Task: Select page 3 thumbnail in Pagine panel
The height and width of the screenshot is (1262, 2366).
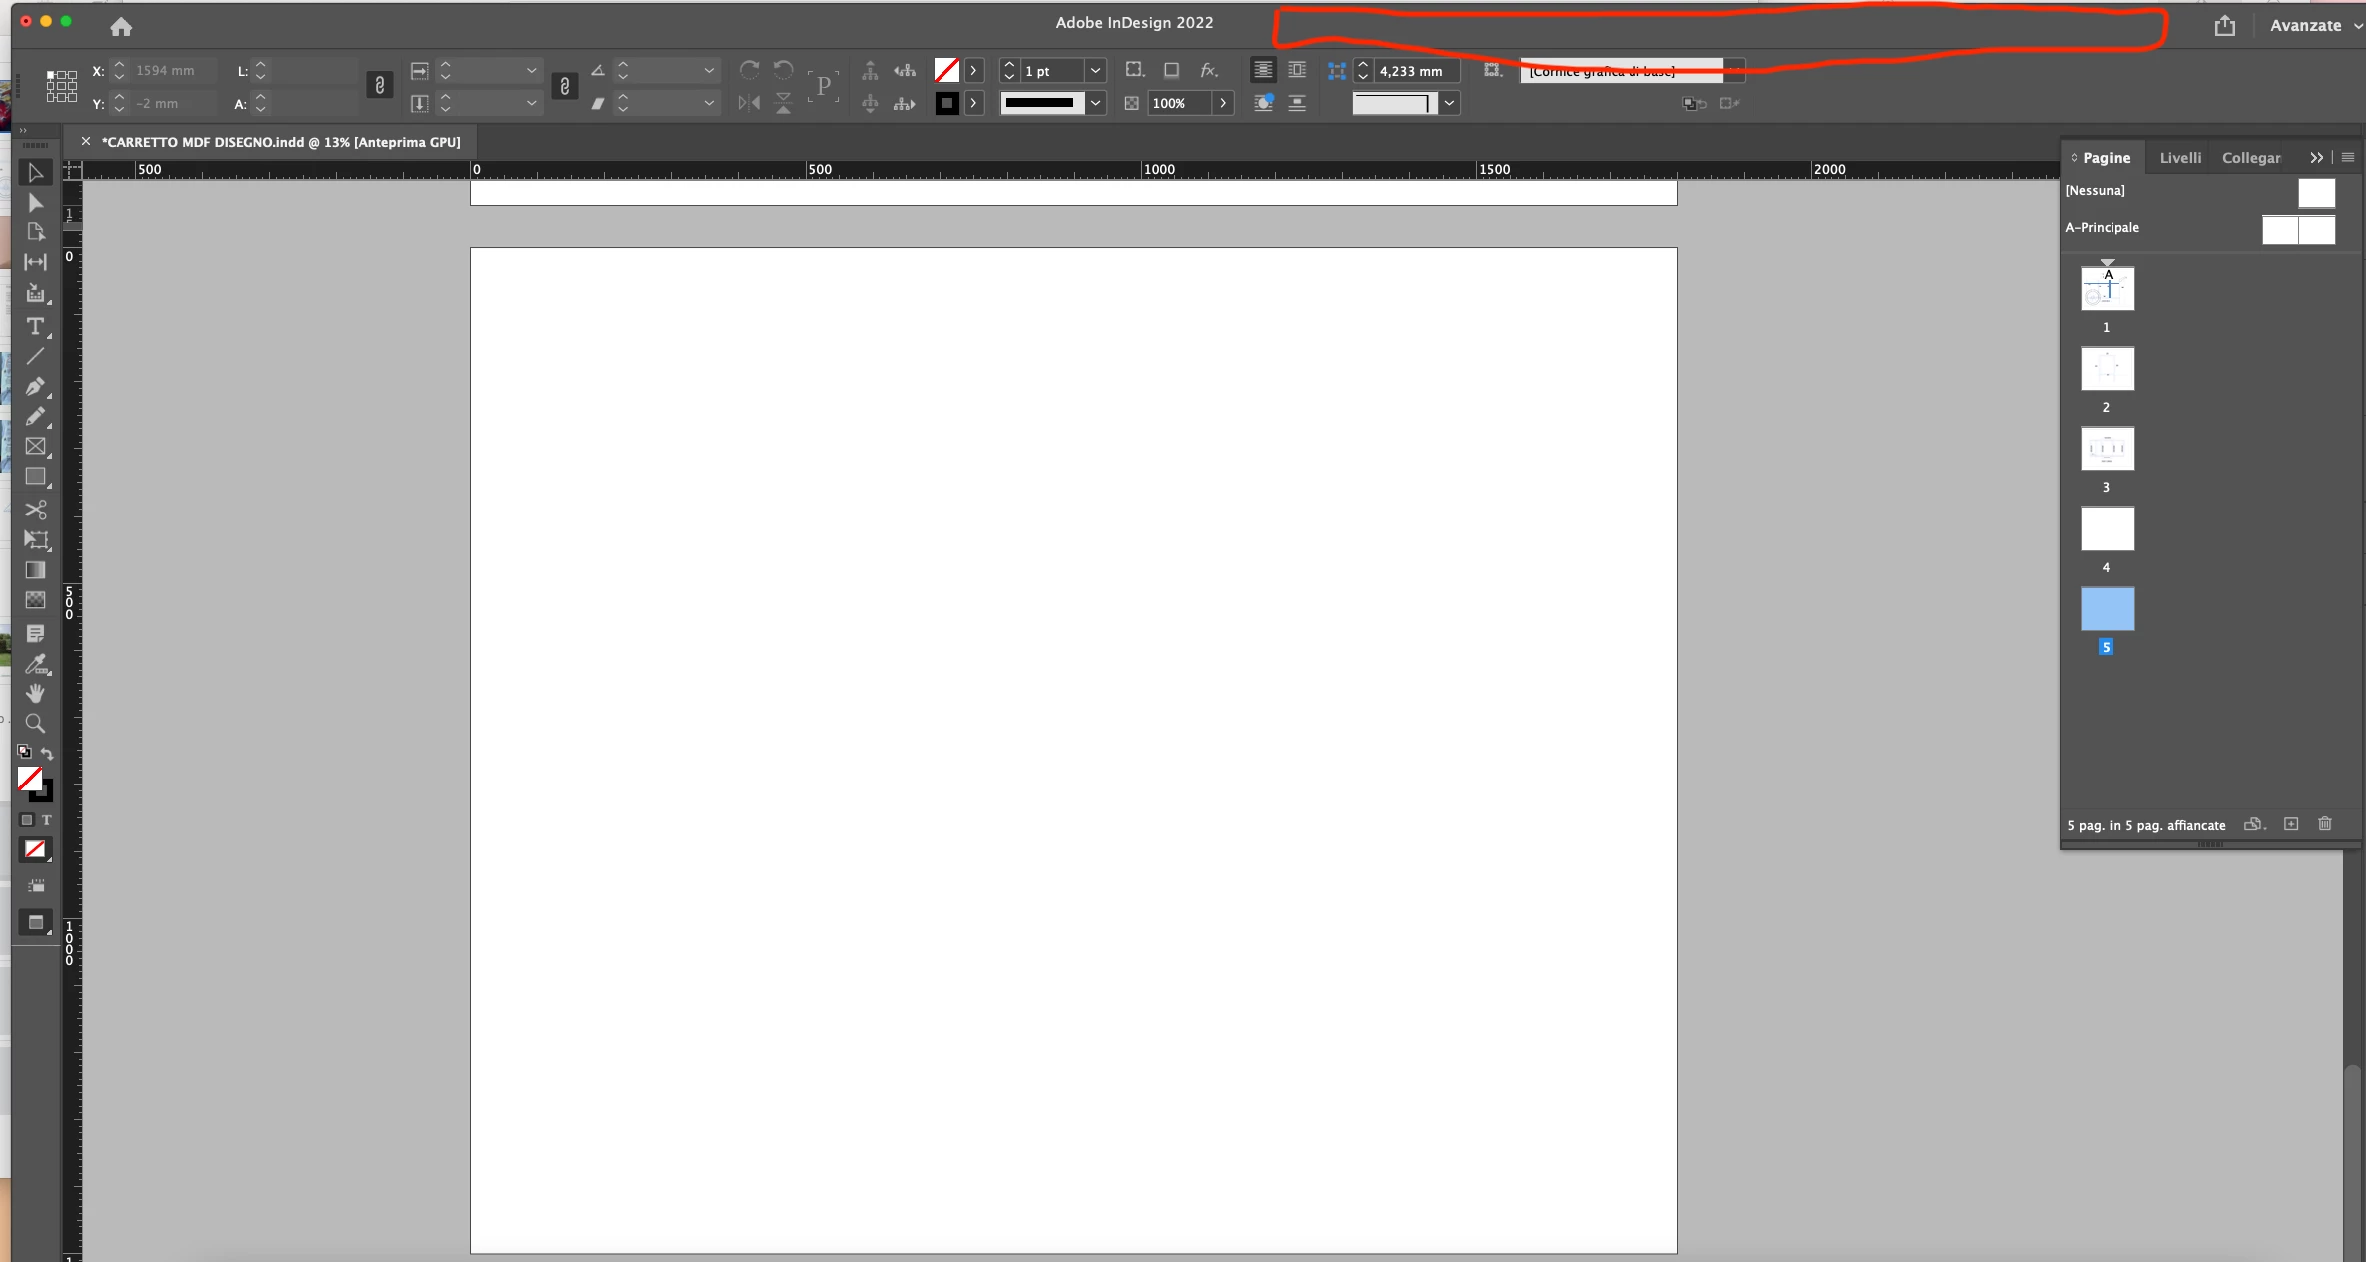Action: [2107, 449]
